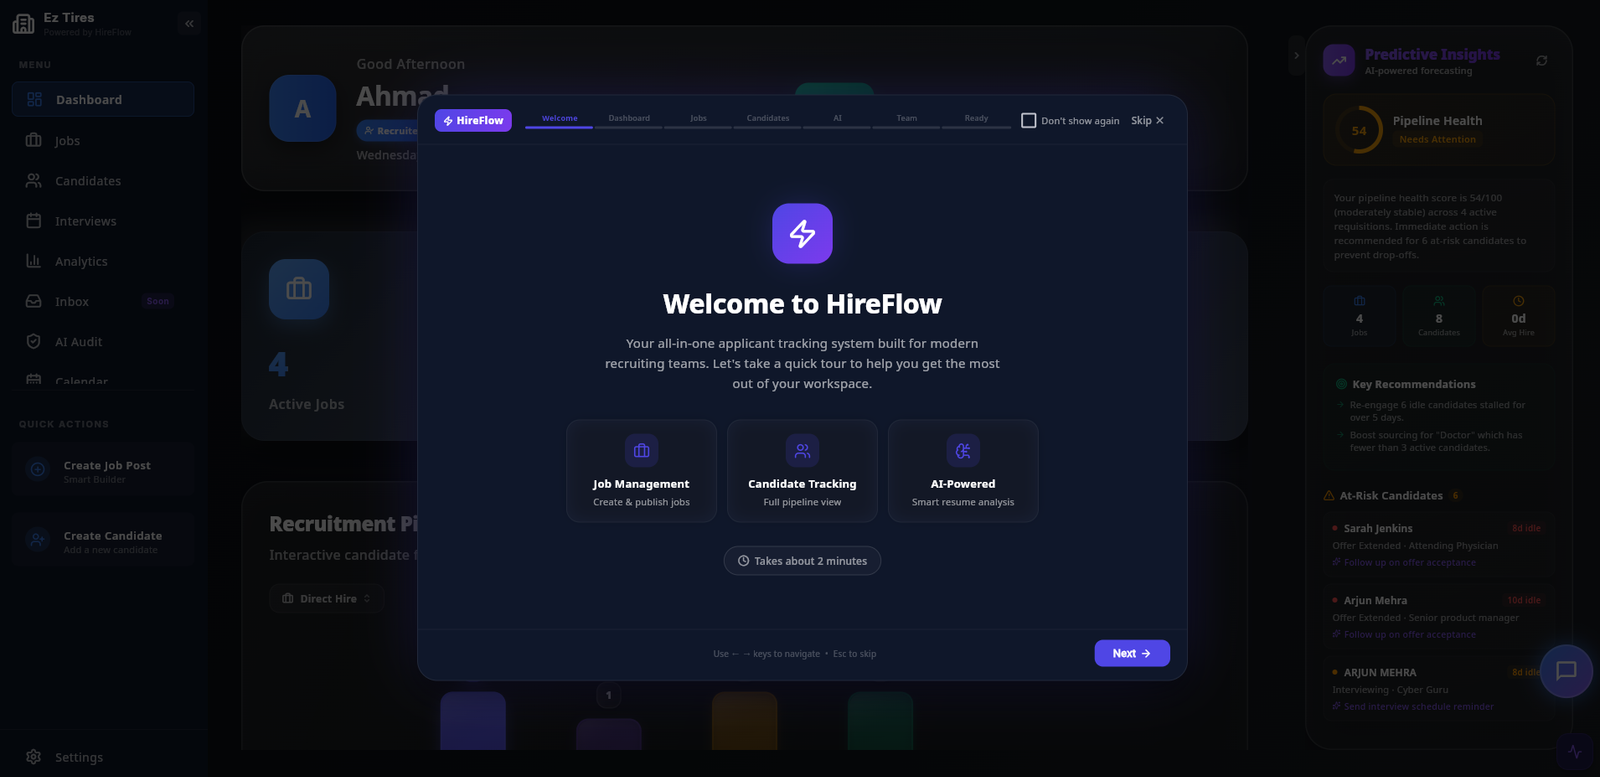This screenshot has width=1600, height=777.
Task: Click the 8 Candidates stat tile
Action: click(1439, 316)
